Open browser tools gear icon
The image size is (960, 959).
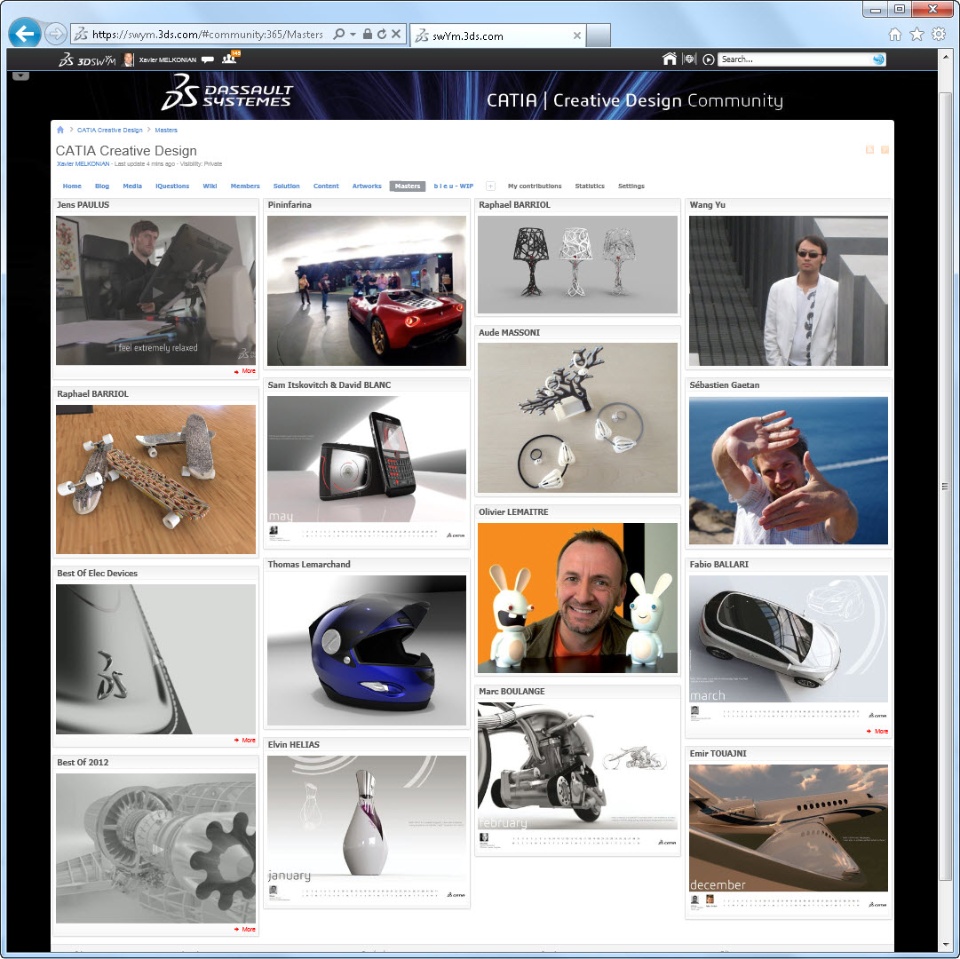point(939,34)
